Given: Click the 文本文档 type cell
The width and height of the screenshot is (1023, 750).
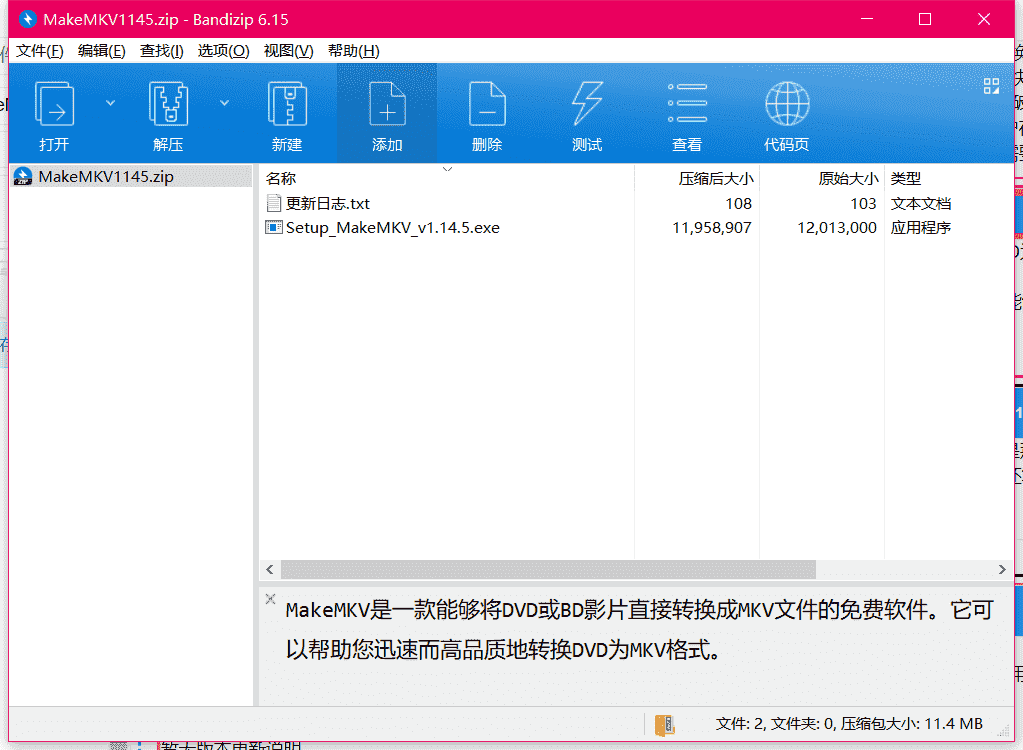Looking at the screenshot, I should [x=921, y=203].
